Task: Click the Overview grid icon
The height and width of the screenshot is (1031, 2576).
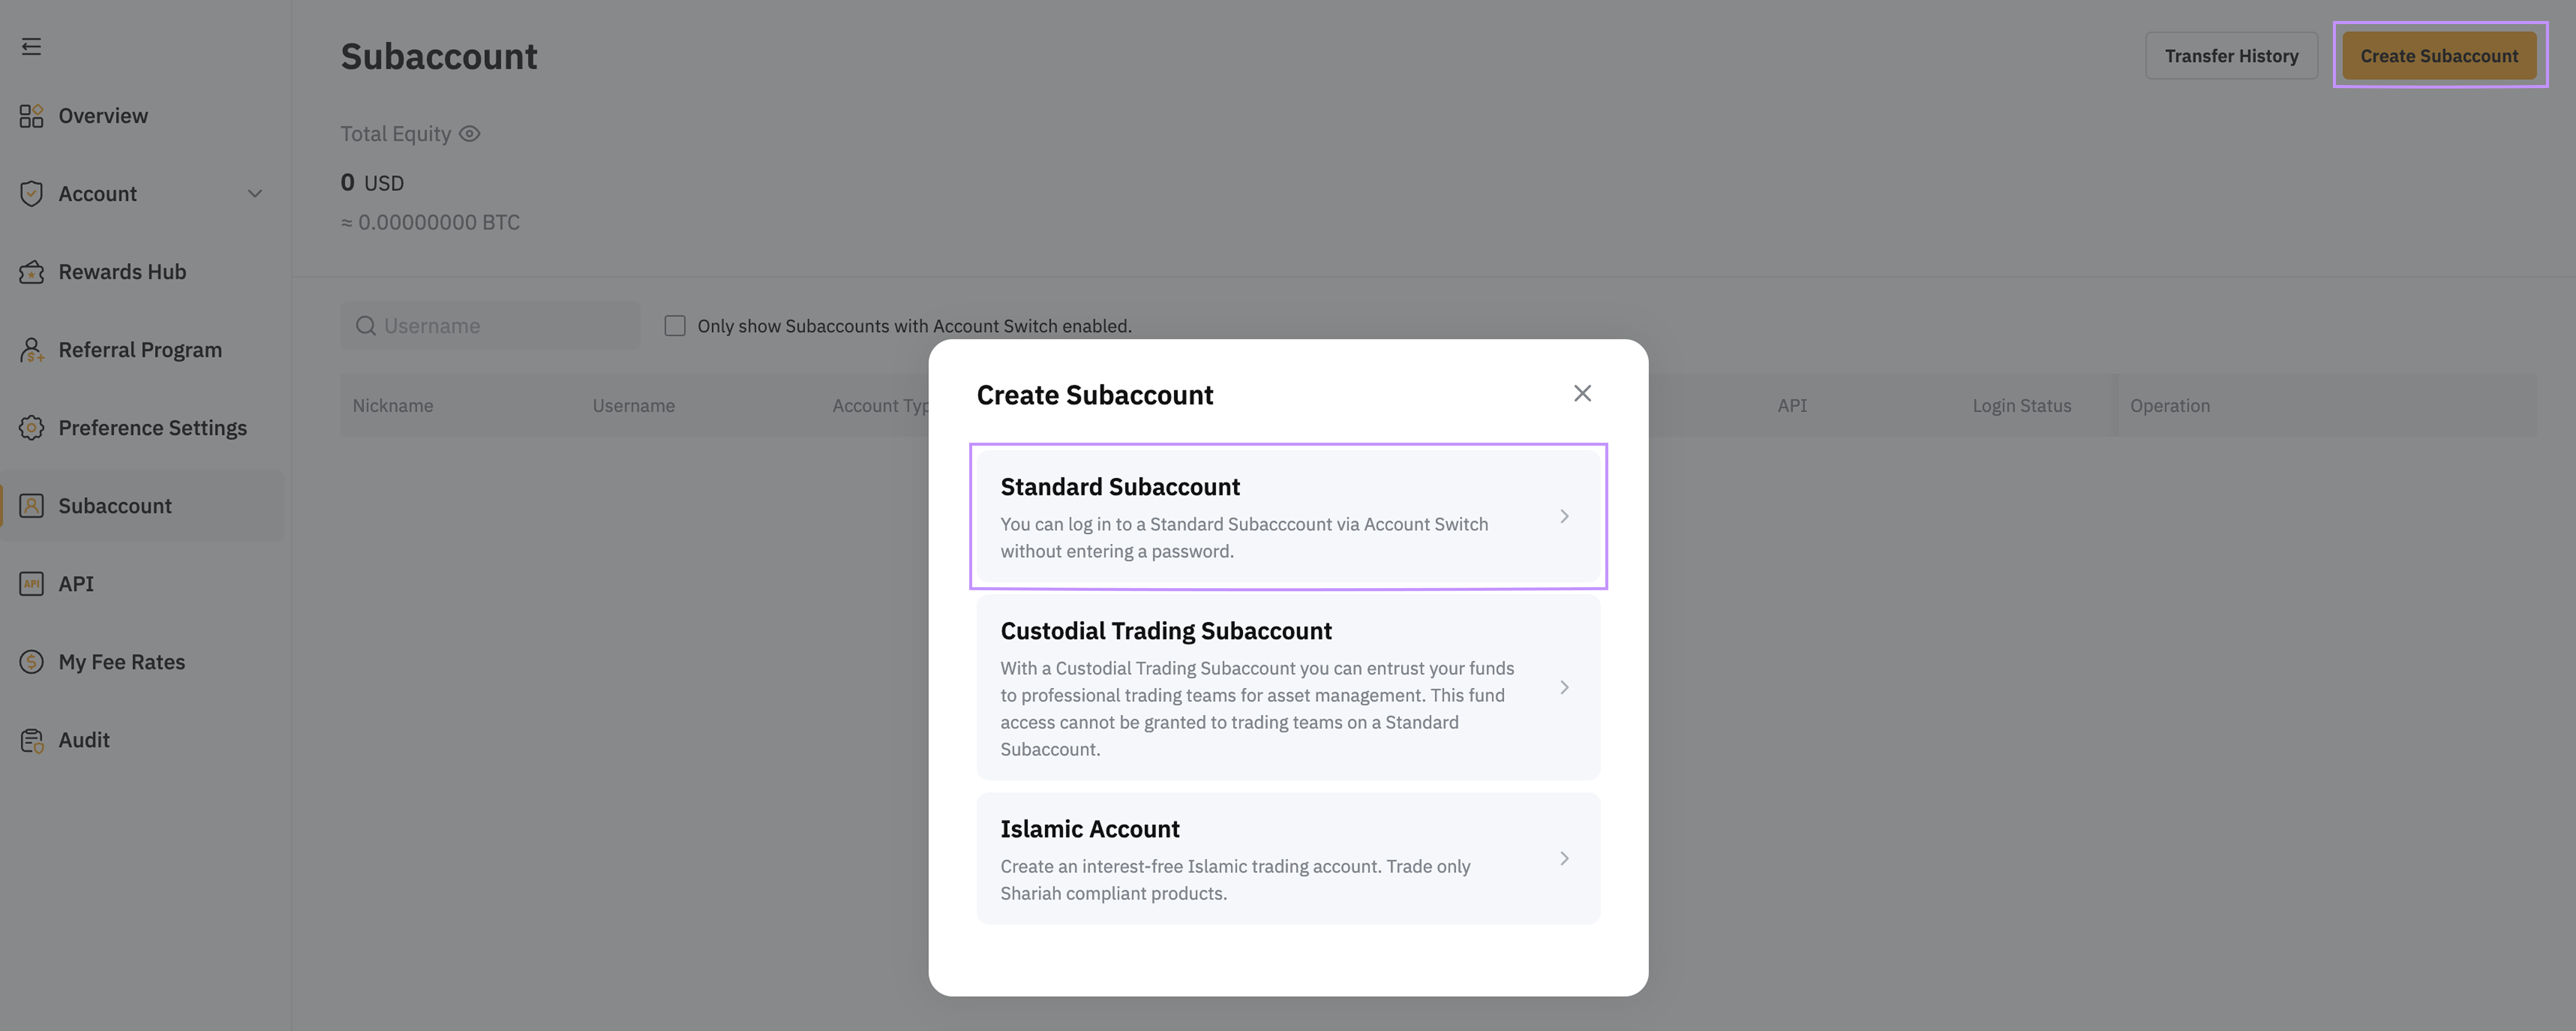Action: (31, 116)
